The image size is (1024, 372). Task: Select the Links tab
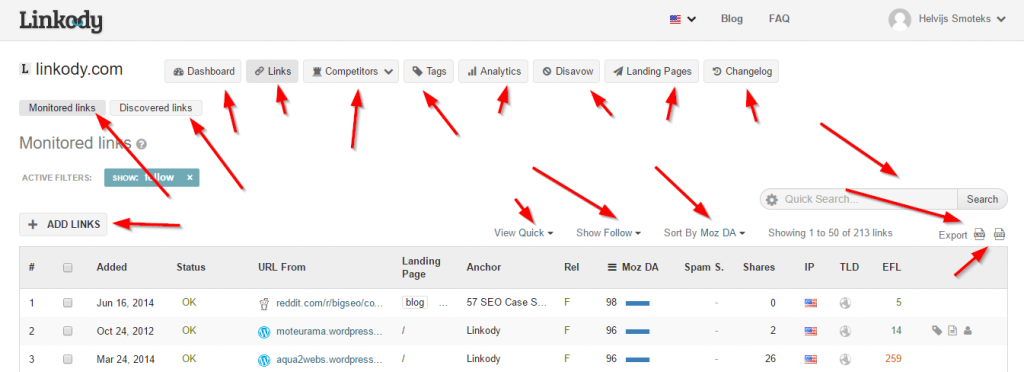(x=272, y=72)
